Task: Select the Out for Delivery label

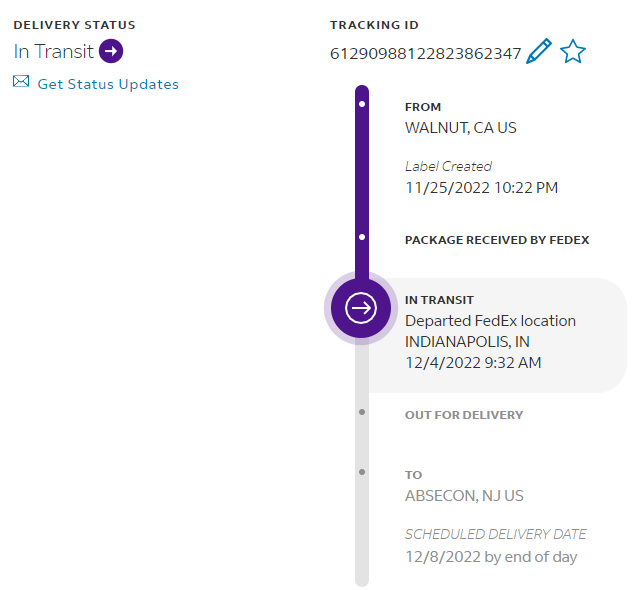Action: (x=463, y=415)
